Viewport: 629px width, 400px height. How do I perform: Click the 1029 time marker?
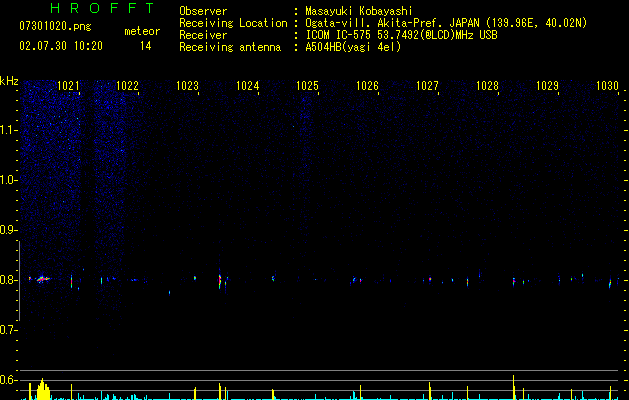point(547,86)
